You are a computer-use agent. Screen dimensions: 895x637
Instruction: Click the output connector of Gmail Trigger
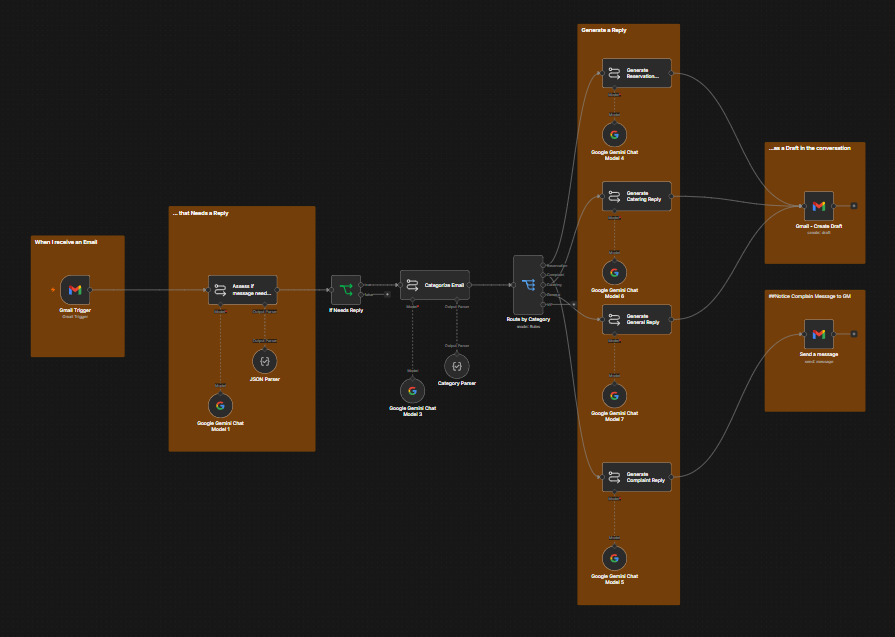pos(90,290)
